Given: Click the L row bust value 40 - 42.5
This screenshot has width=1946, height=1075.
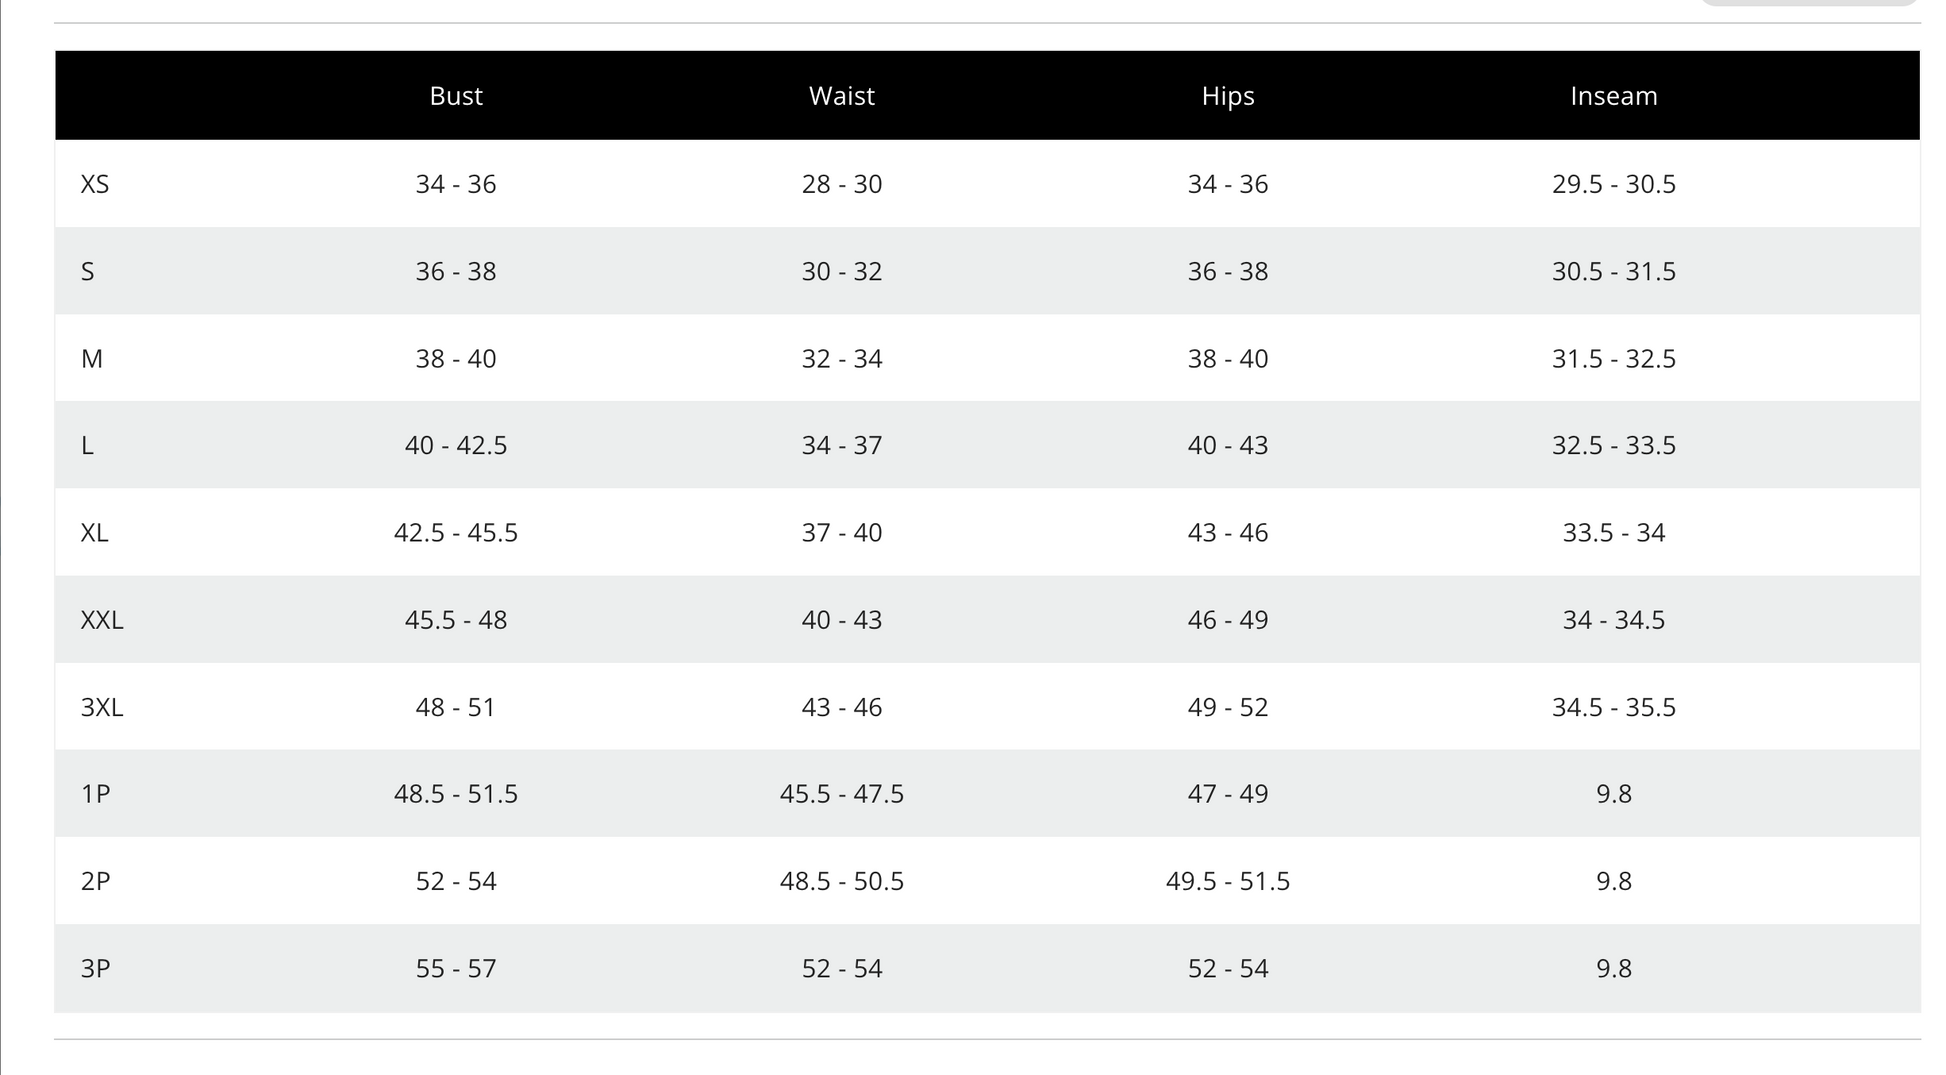Looking at the screenshot, I should point(456,446).
